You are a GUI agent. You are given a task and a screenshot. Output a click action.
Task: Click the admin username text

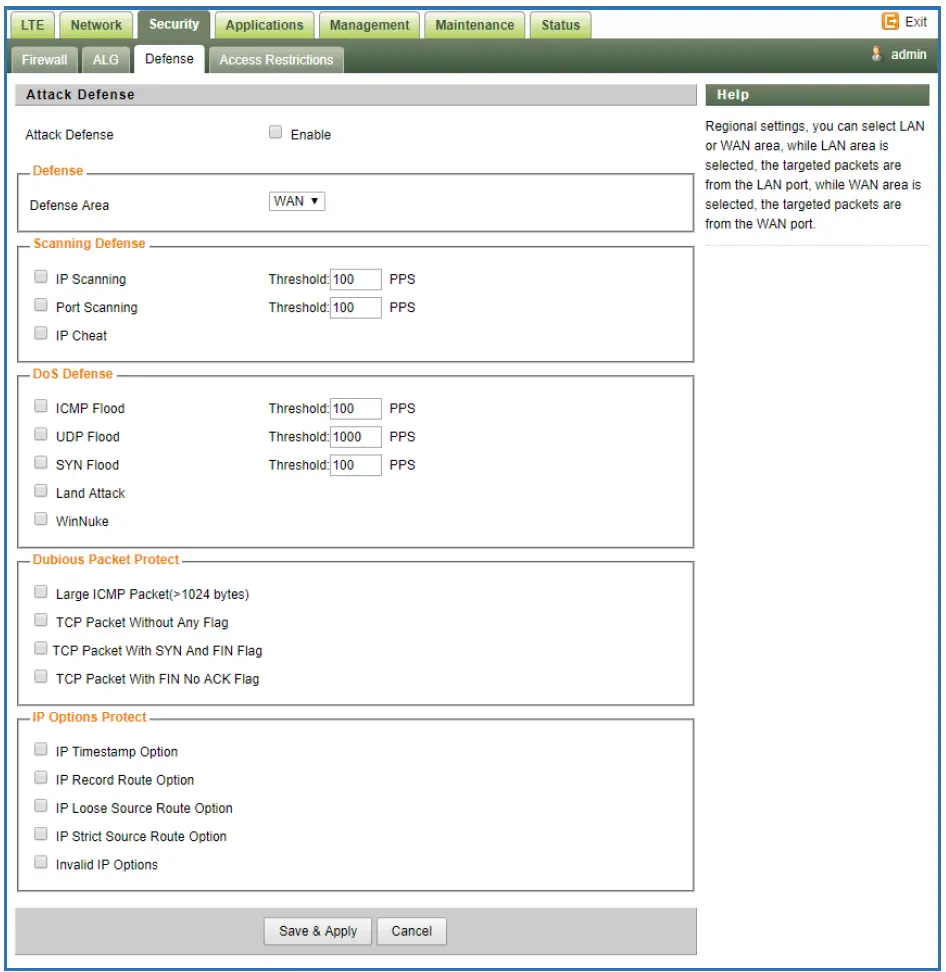909,55
